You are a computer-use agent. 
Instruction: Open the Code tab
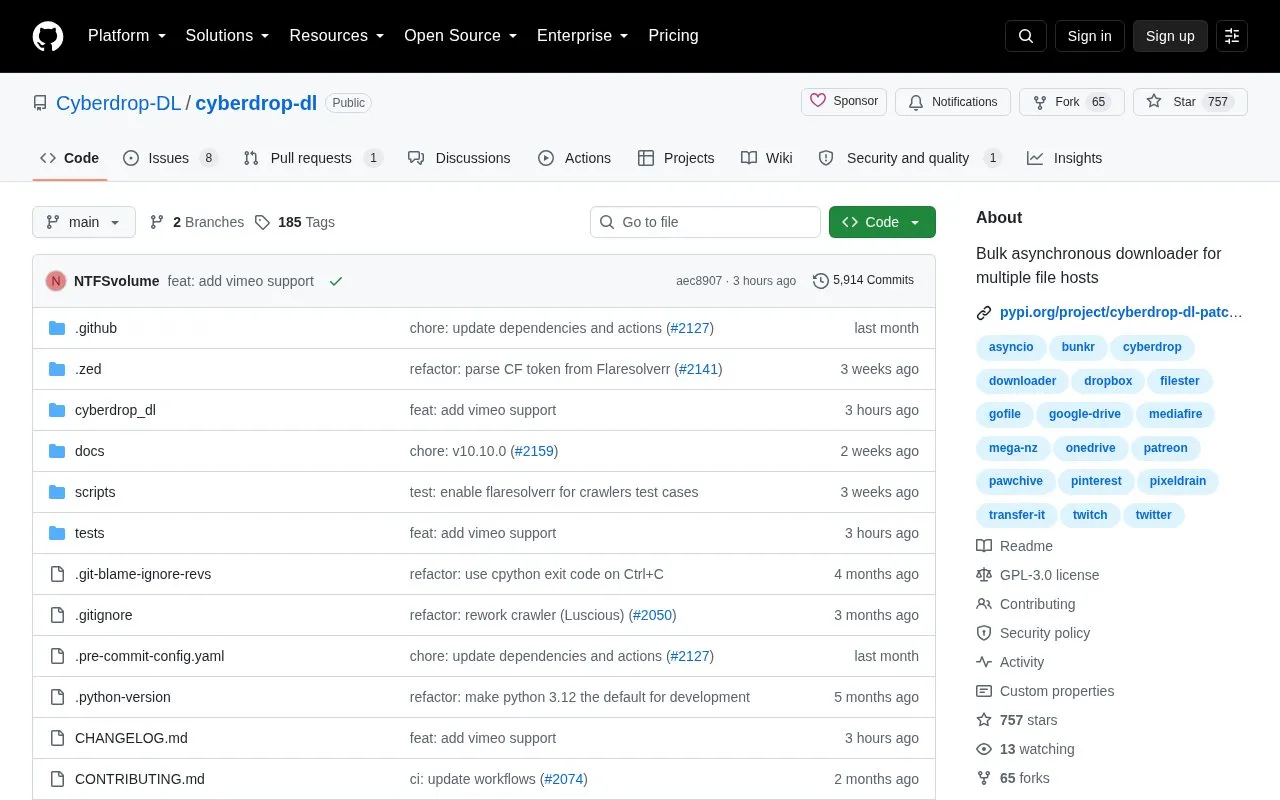pos(70,158)
